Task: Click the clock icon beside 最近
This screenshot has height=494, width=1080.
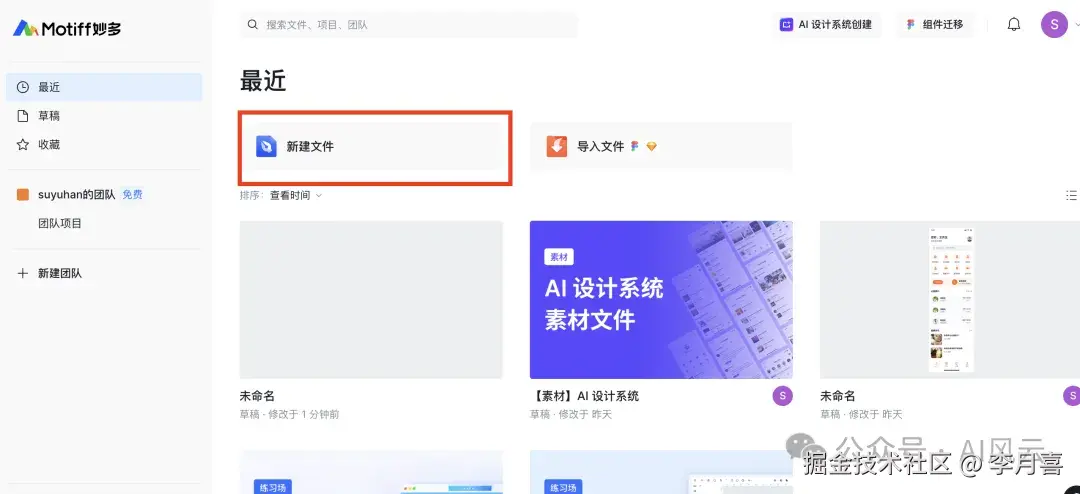Action: [23, 87]
